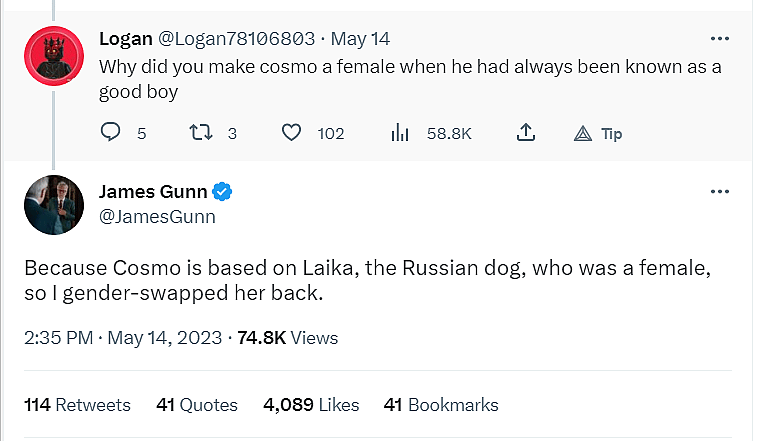
Task: Click the James Gunn display name
Action: tap(155, 191)
